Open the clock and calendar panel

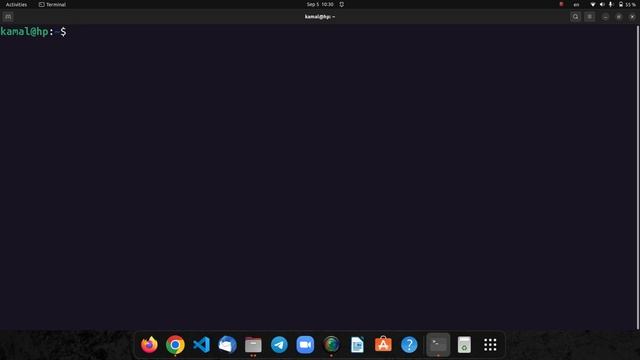coord(320,4)
